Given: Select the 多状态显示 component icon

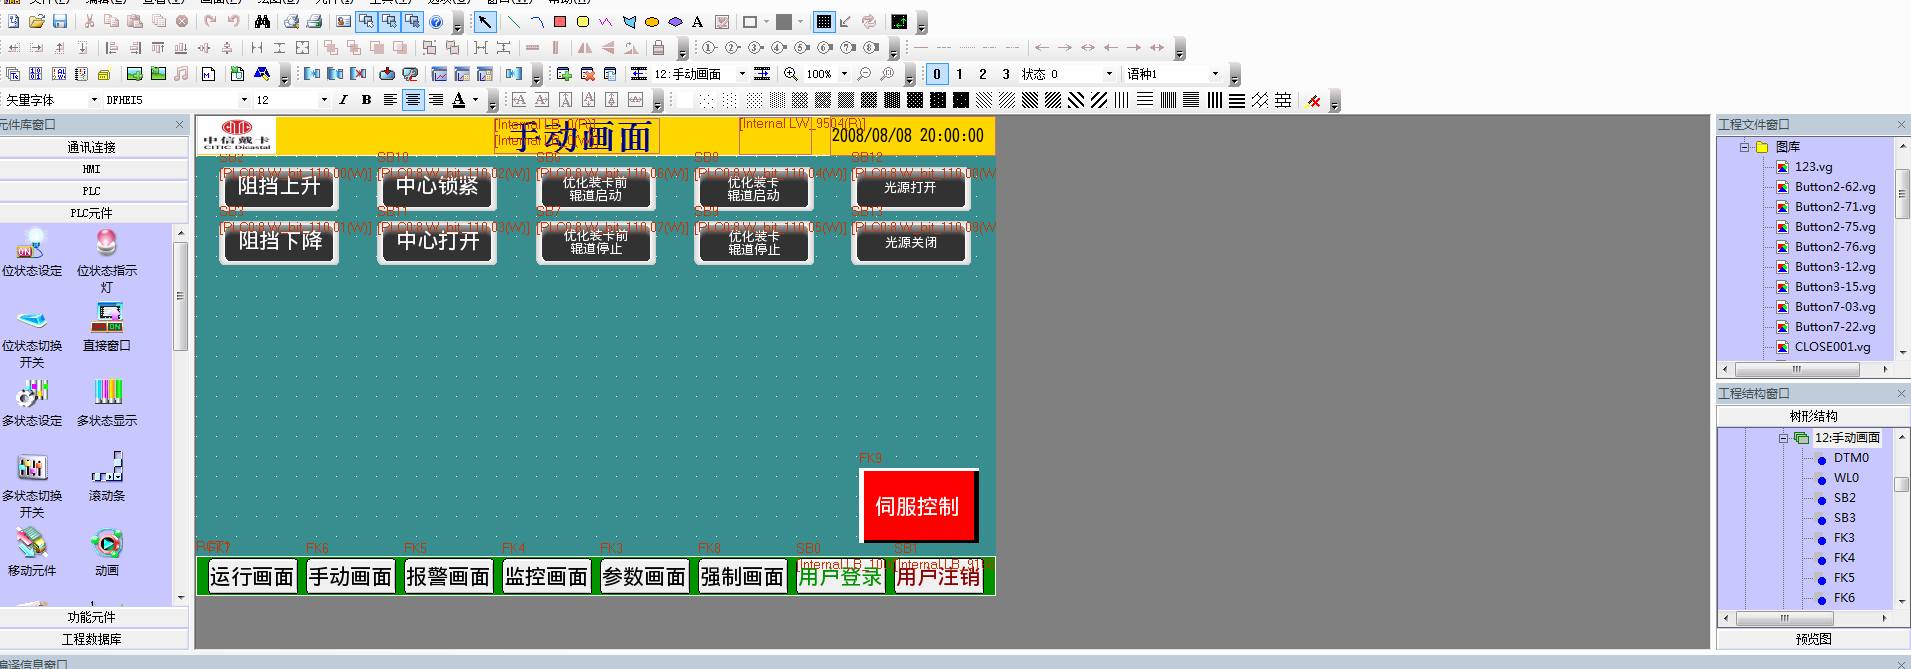Looking at the screenshot, I should (x=107, y=395).
